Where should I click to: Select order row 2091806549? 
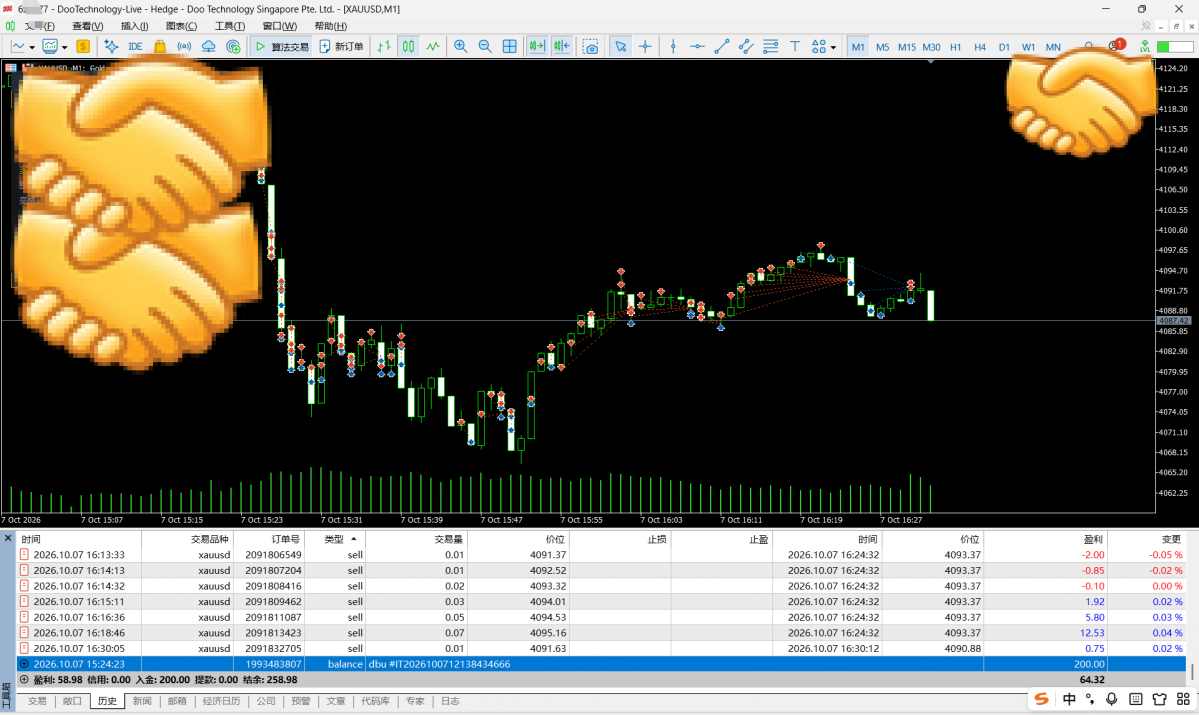(x=601, y=555)
